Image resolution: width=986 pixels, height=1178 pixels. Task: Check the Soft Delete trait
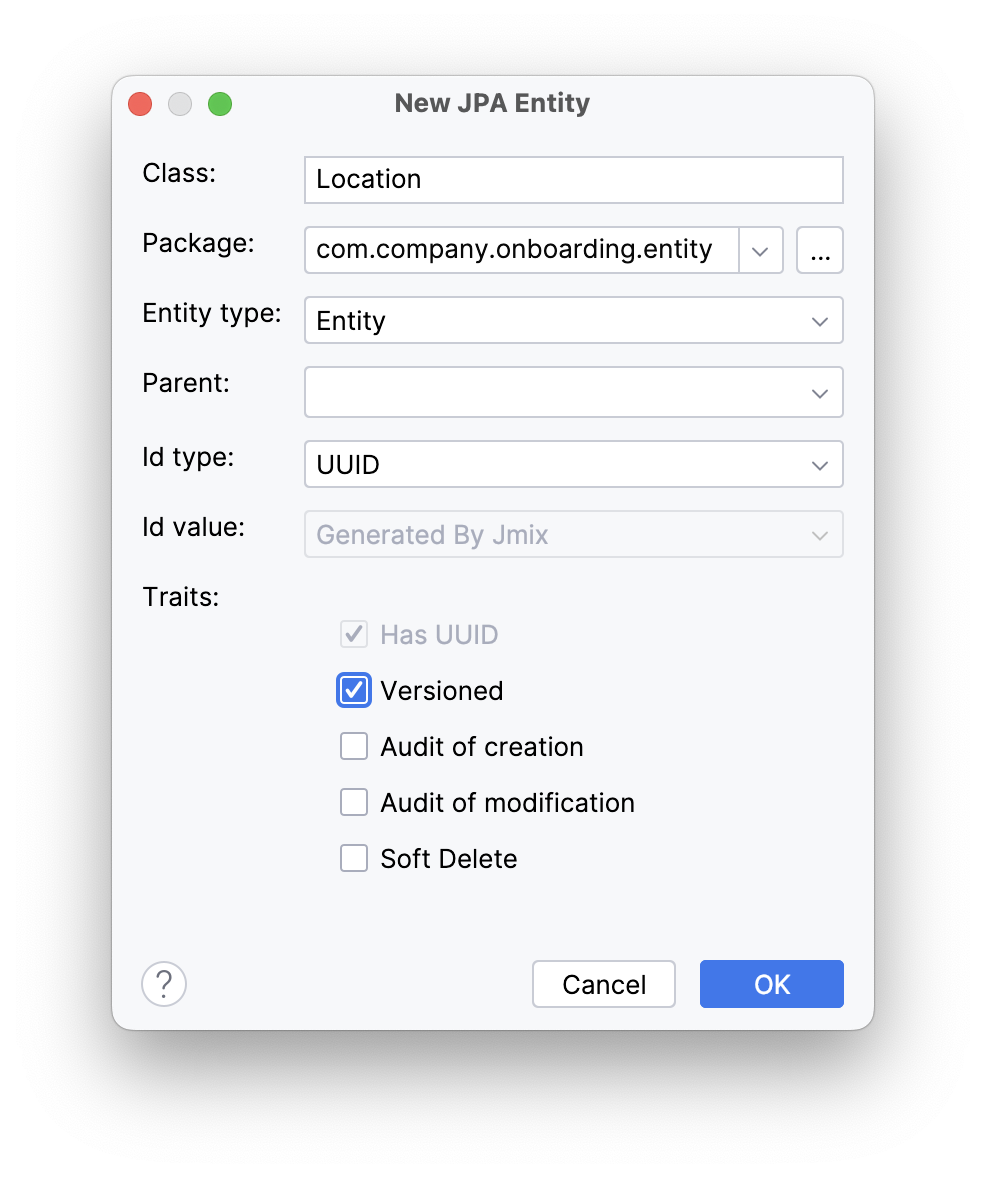point(353,858)
